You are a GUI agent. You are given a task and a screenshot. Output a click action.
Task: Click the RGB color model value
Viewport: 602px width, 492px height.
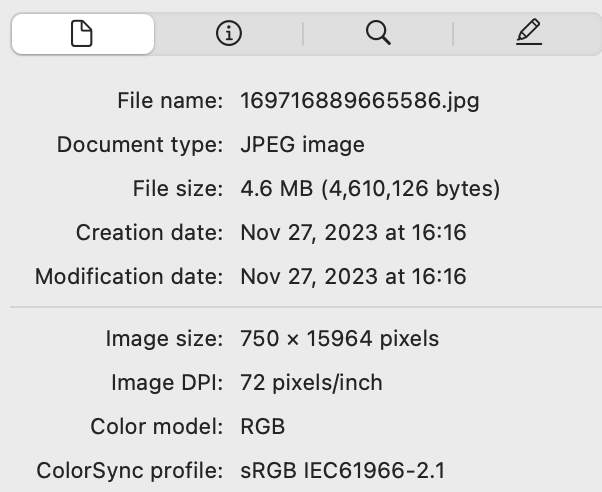coord(262,426)
